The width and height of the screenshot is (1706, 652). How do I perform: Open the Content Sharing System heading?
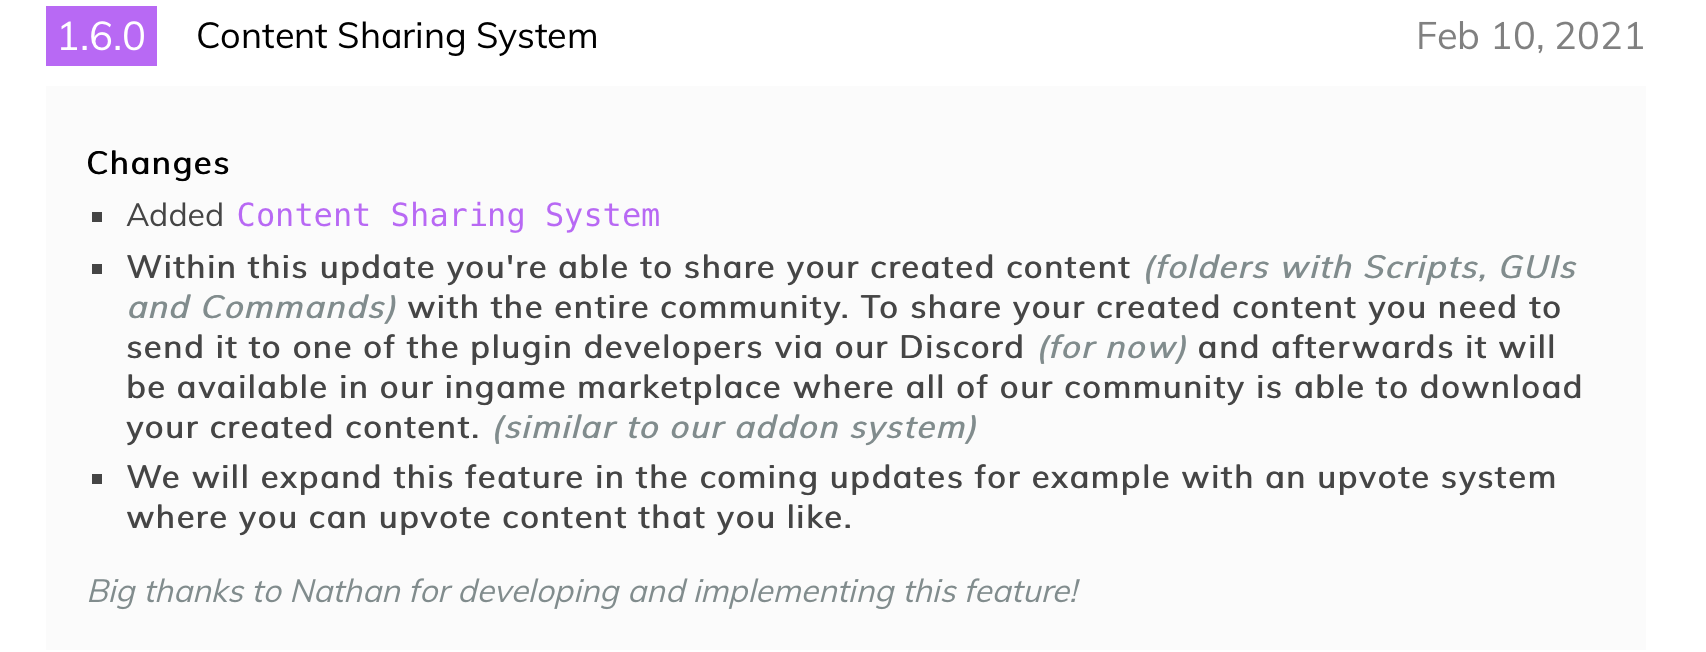click(x=397, y=36)
